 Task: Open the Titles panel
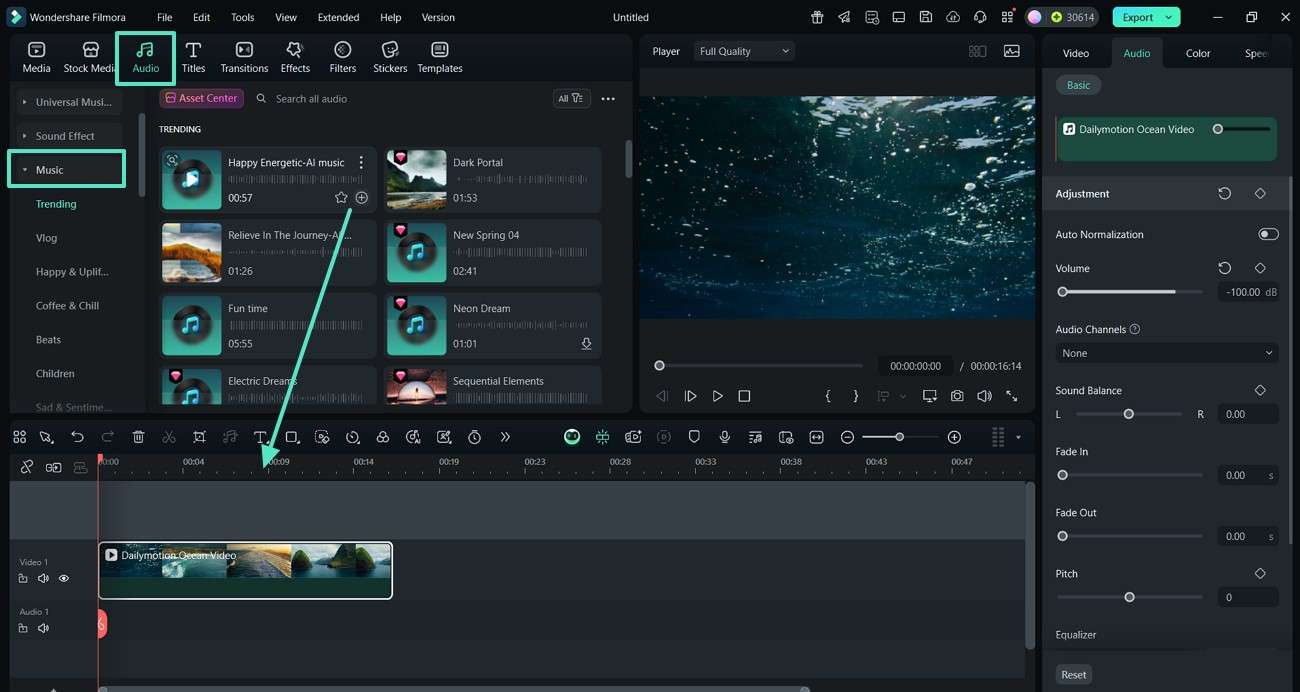[193, 58]
